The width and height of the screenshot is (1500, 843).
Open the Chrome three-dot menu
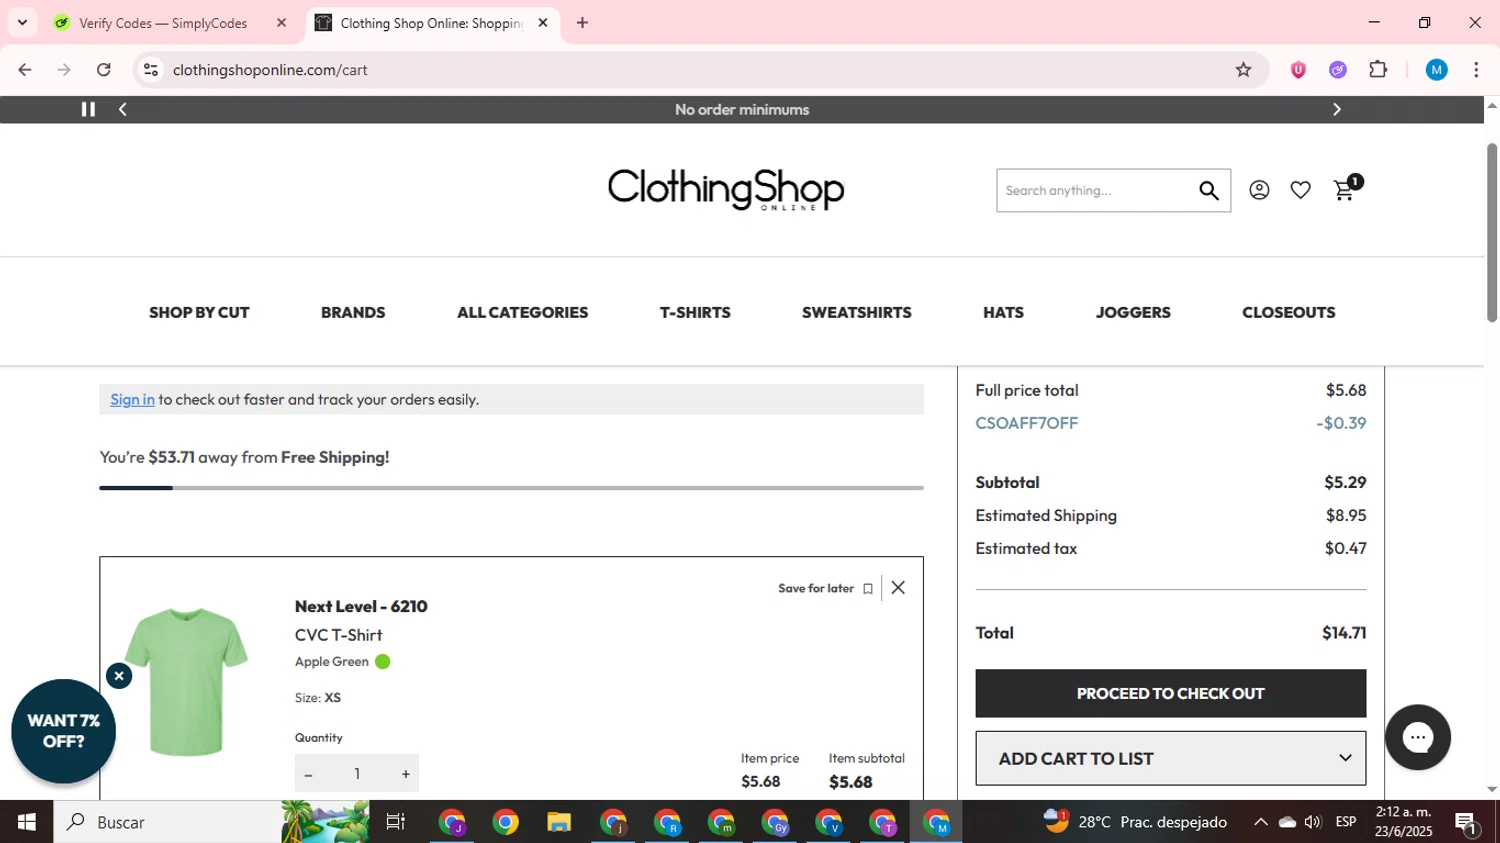(1476, 70)
